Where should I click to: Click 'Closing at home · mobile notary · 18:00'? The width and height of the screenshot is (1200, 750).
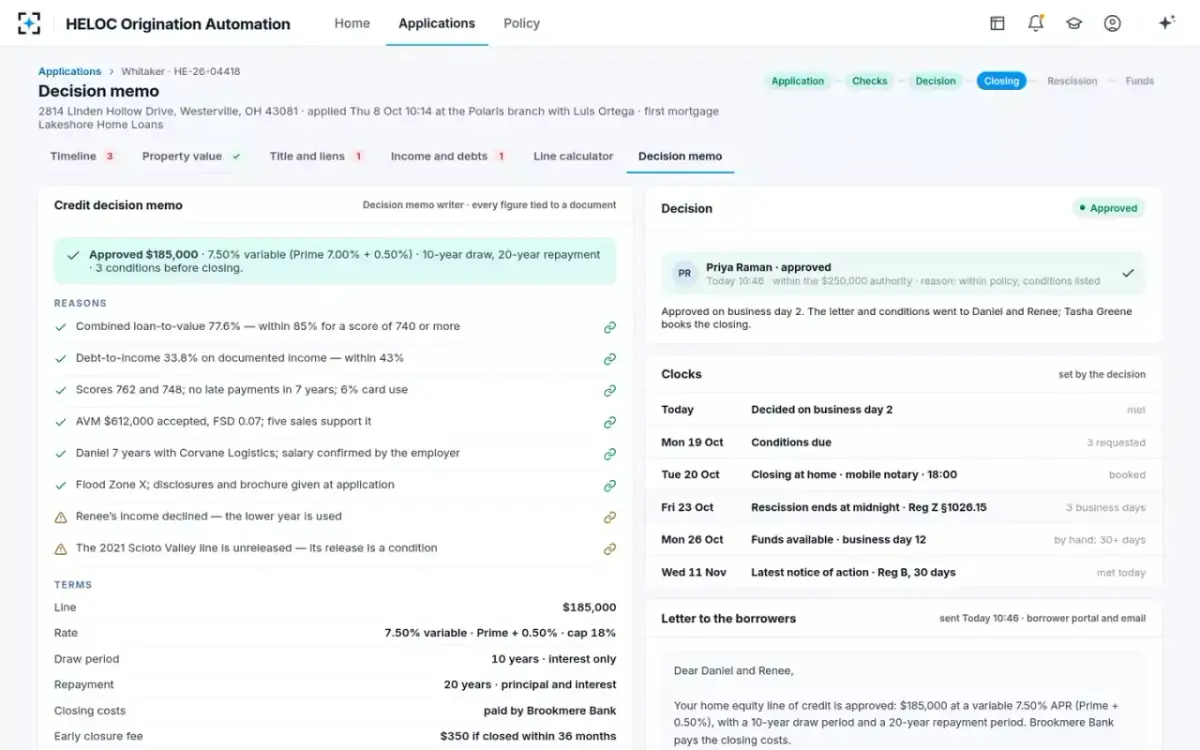point(854,475)
